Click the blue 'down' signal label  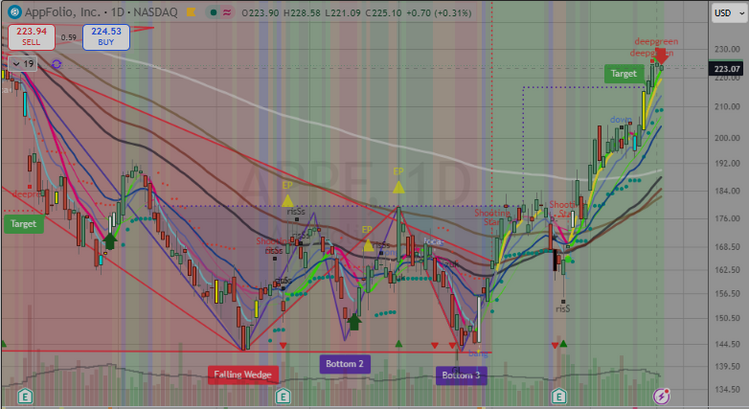pyautogui.click(x=621, y=119)
